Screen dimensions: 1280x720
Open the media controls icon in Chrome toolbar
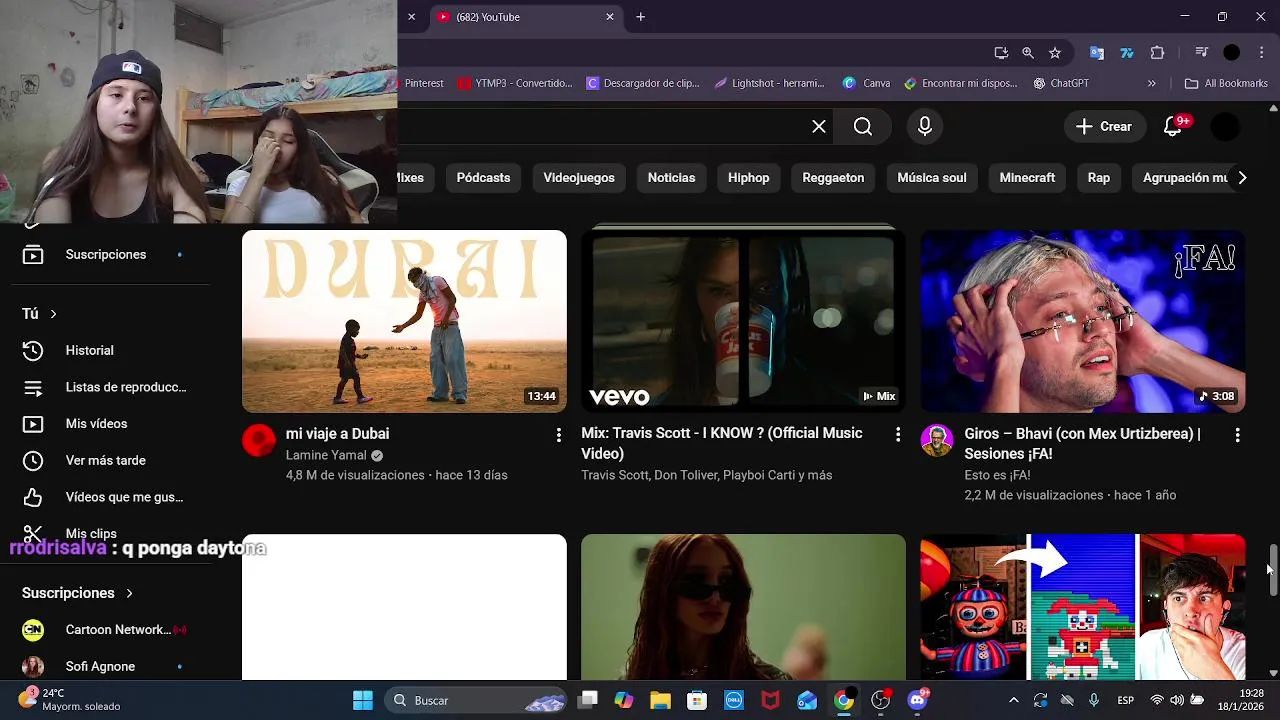(1202, 52)
